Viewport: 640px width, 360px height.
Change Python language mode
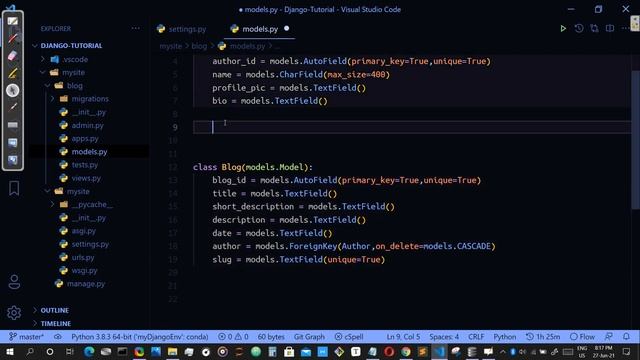[x=505, y=337]
